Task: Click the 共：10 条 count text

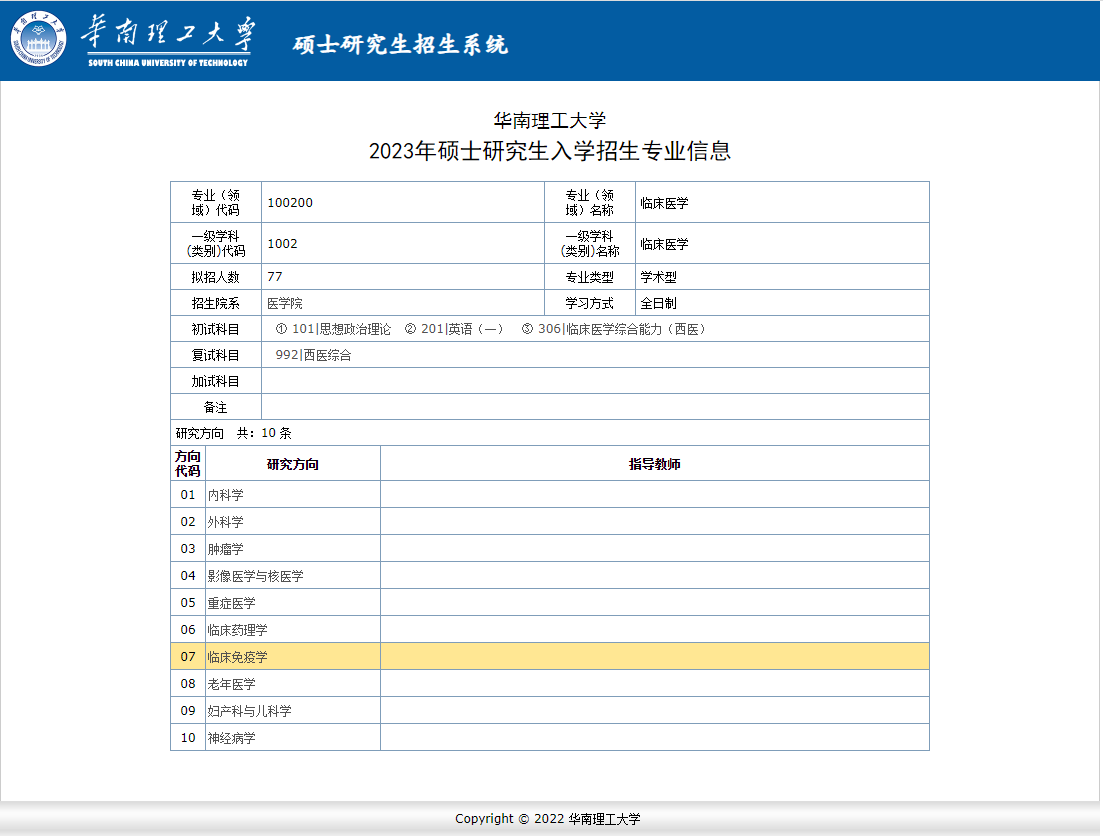Action: click(264, 433)
